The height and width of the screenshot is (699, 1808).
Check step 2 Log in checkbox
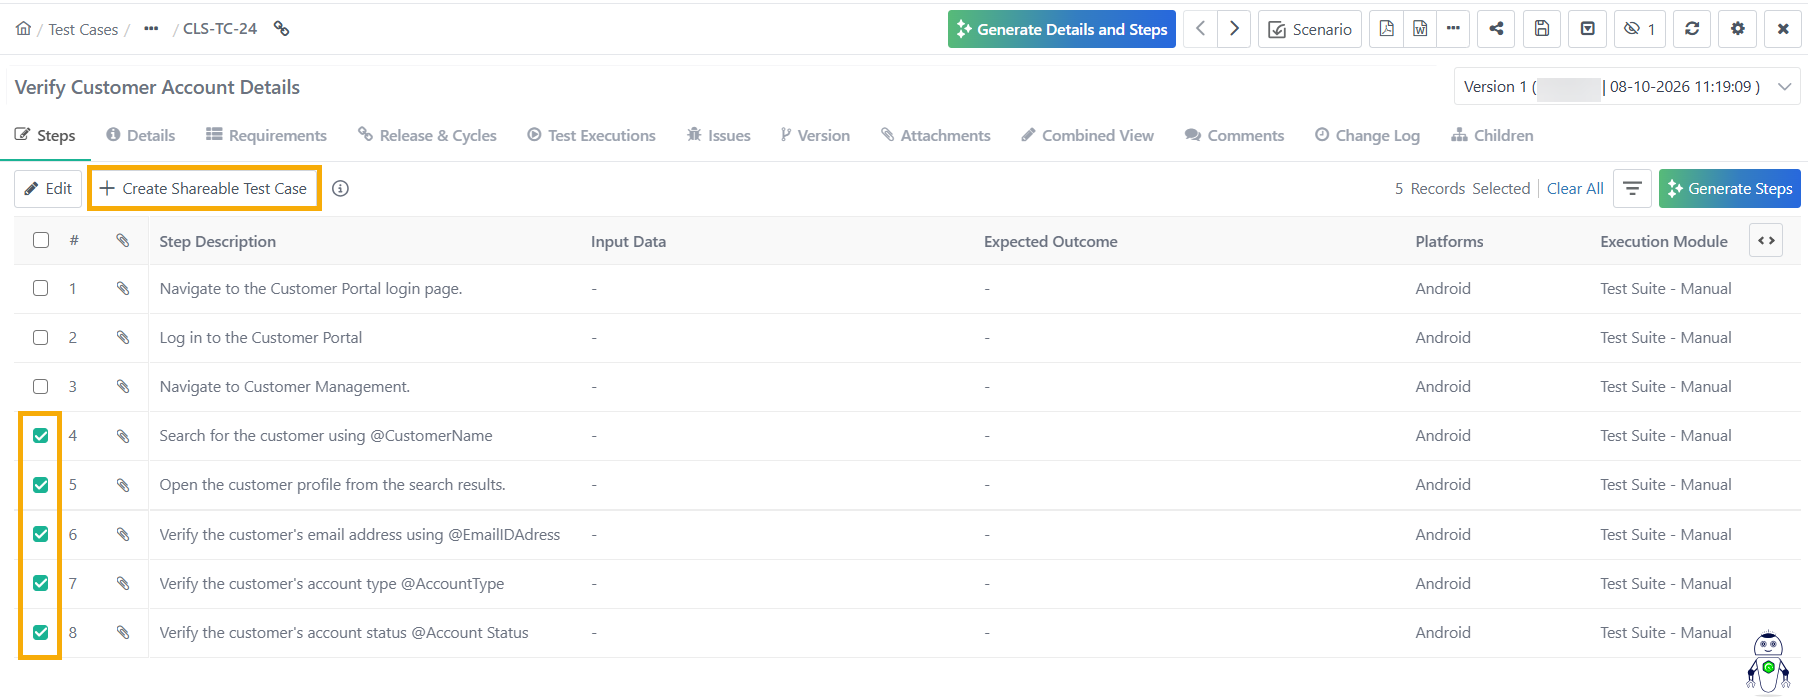point(41,337)
